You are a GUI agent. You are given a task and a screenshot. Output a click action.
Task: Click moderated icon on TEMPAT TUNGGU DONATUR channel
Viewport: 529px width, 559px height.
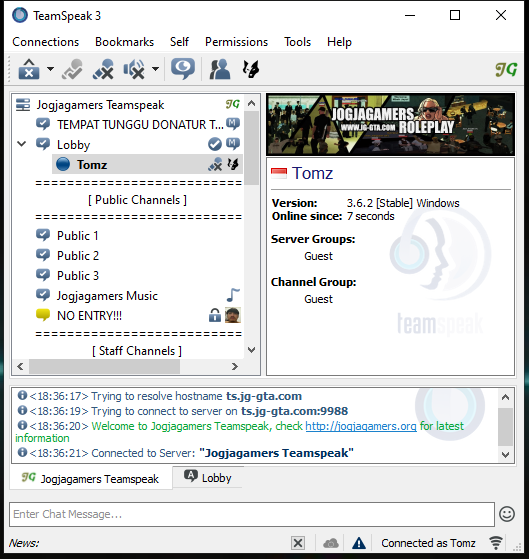tap(233, 124)
